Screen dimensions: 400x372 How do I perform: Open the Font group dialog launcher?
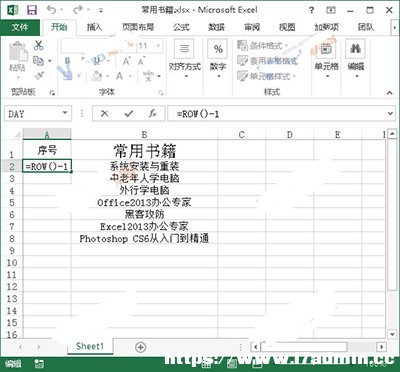click(161, 93)
